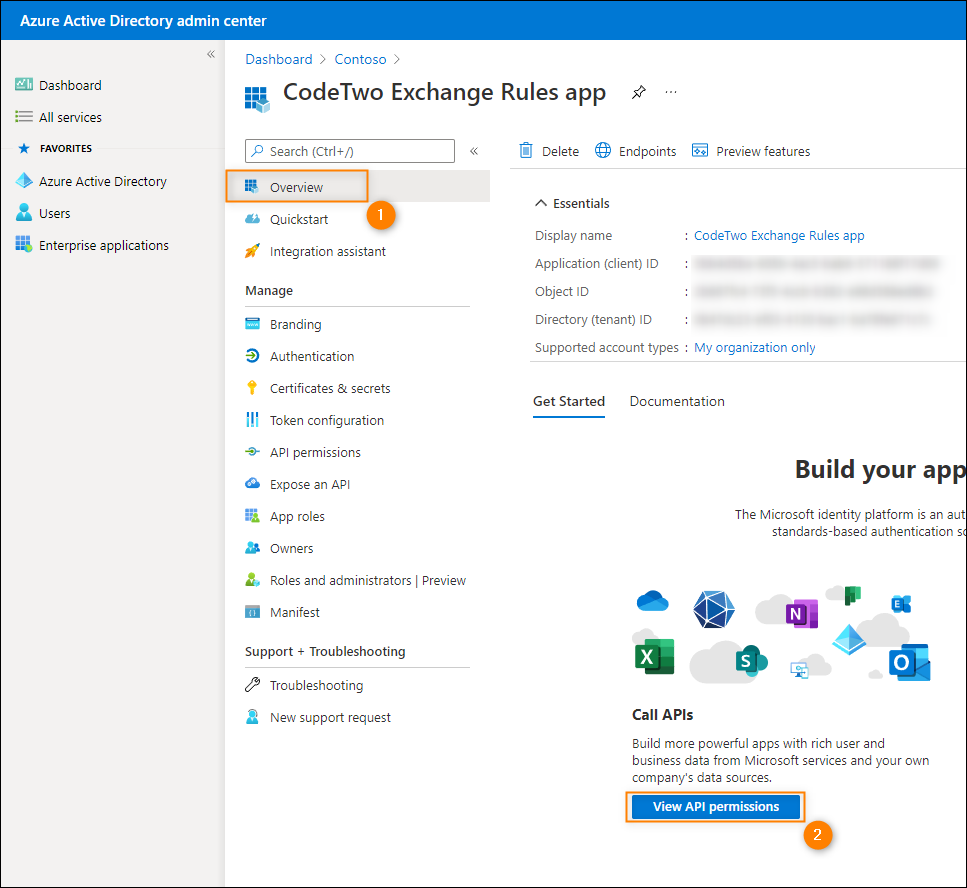The image size is (967, 888).
Task: Click the Dashboard icon in the left sidebar
Action: 24,84
